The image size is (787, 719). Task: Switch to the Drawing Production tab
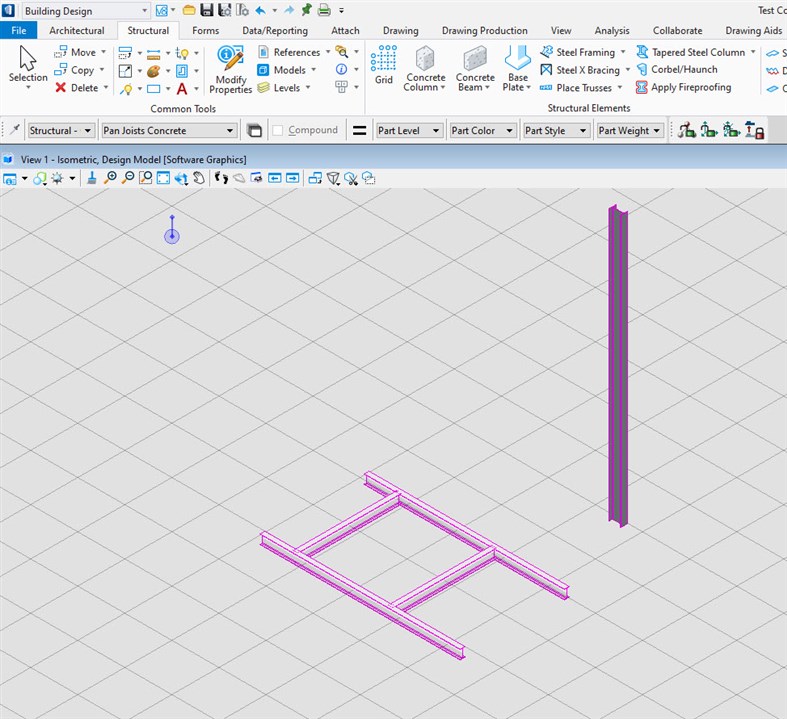click(x=484, y=30)
